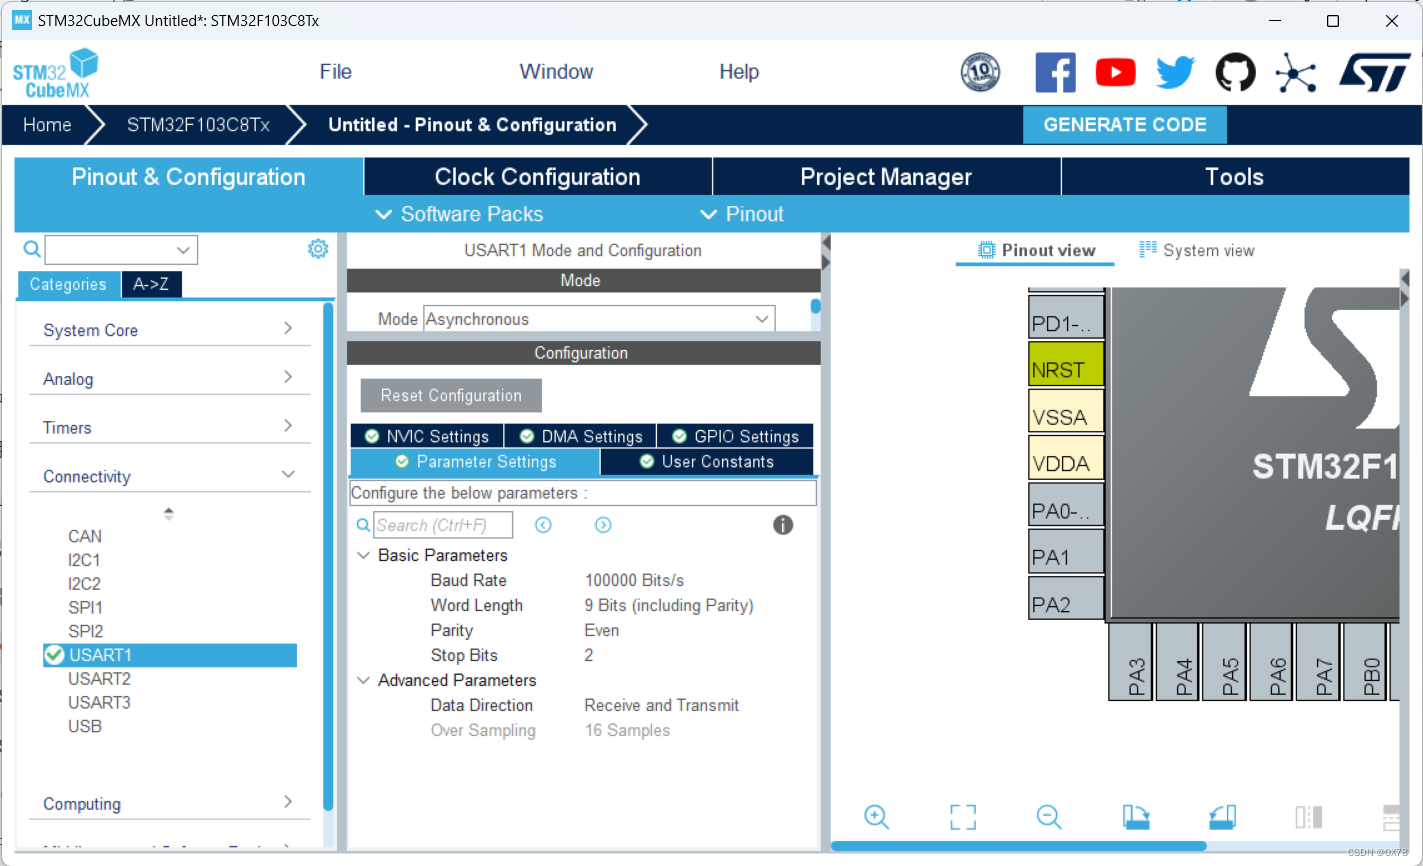Open the Help menu
Viewport: 1423px width, 866px height.
pos(739,72)
